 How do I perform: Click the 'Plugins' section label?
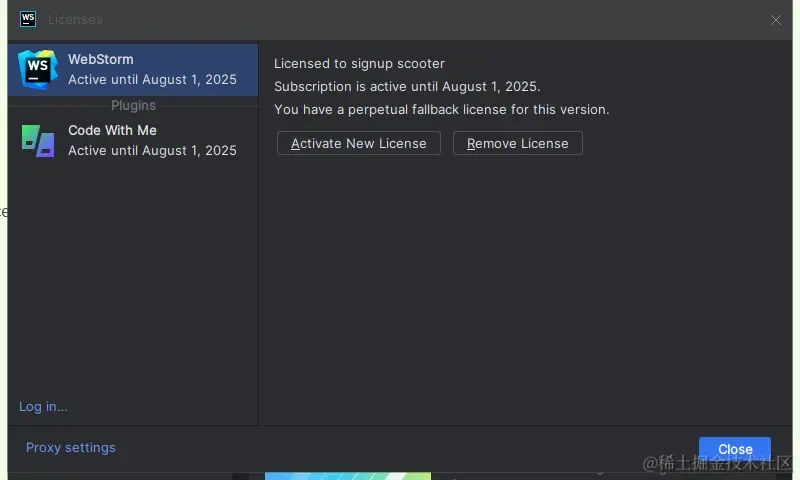pos(134,106)
